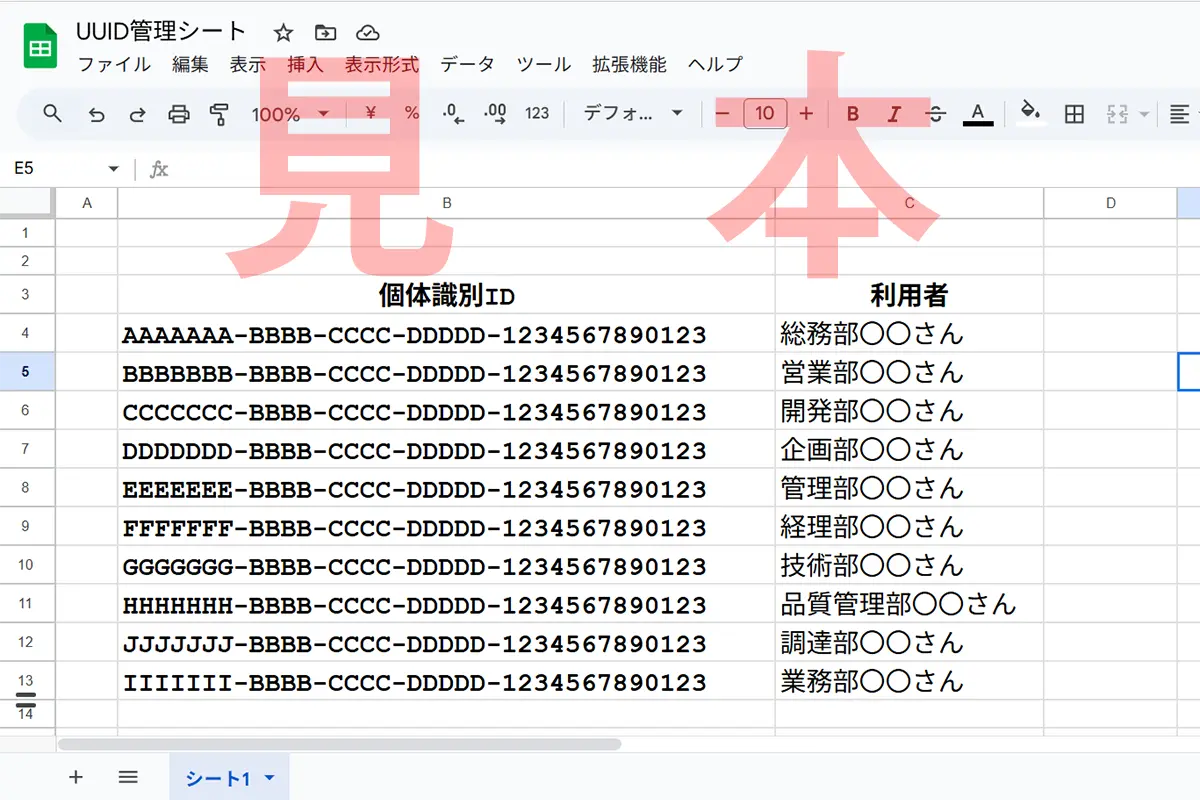The height and width of the screenshot is (800, 1200).
Task: Select the paint format tool
Action: pos(220,114)
